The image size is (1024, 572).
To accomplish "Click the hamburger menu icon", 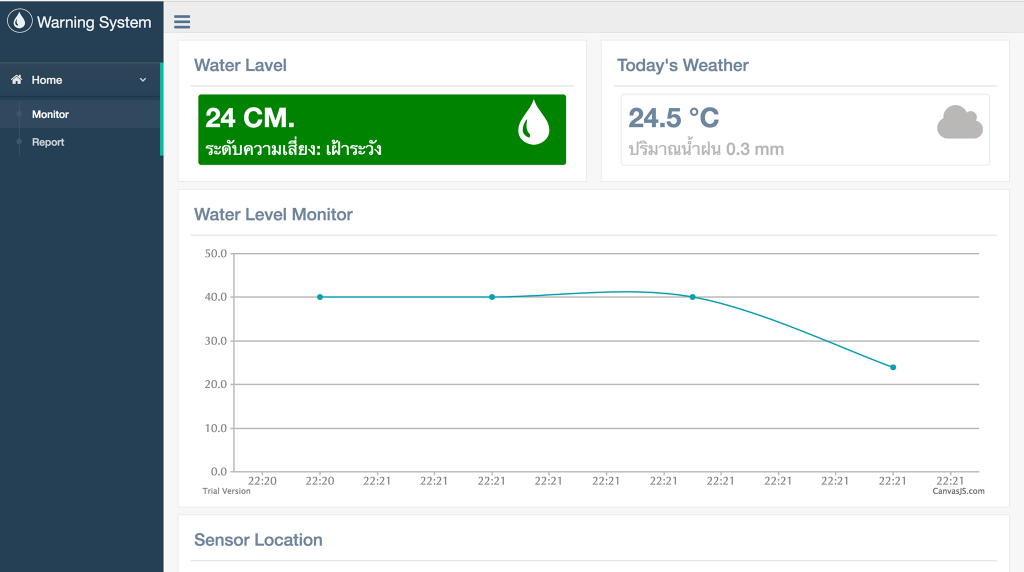I will click(182, 22).
